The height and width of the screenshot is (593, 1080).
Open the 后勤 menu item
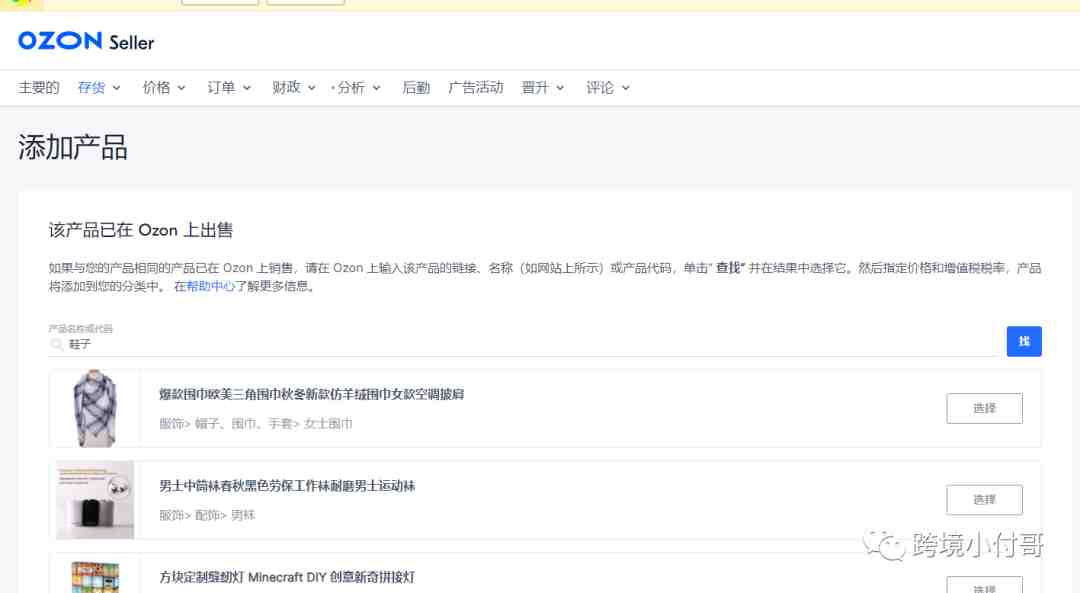coord(416,87)
